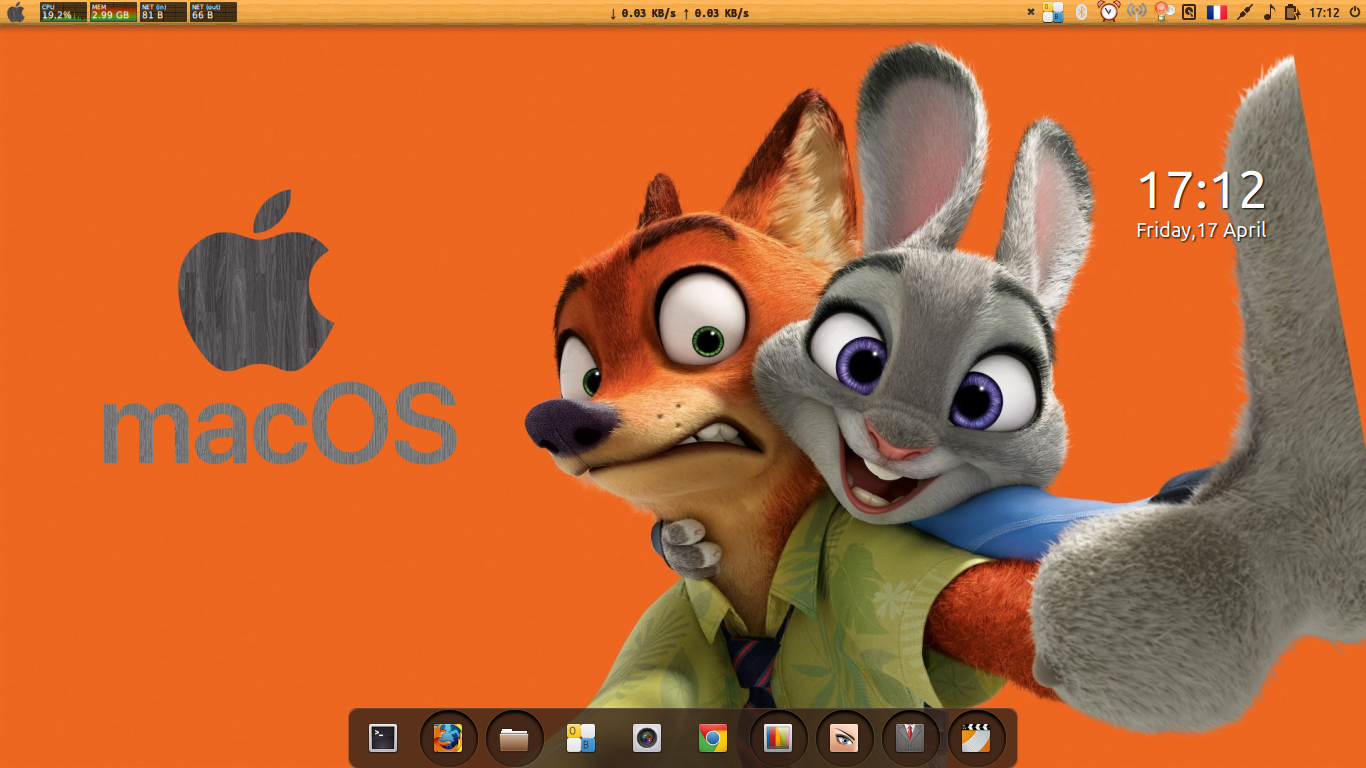The width and height of the screenshot is (1366, 768).
Task: Open the Apple logo menu in the top panel
Action: [16, 13]
